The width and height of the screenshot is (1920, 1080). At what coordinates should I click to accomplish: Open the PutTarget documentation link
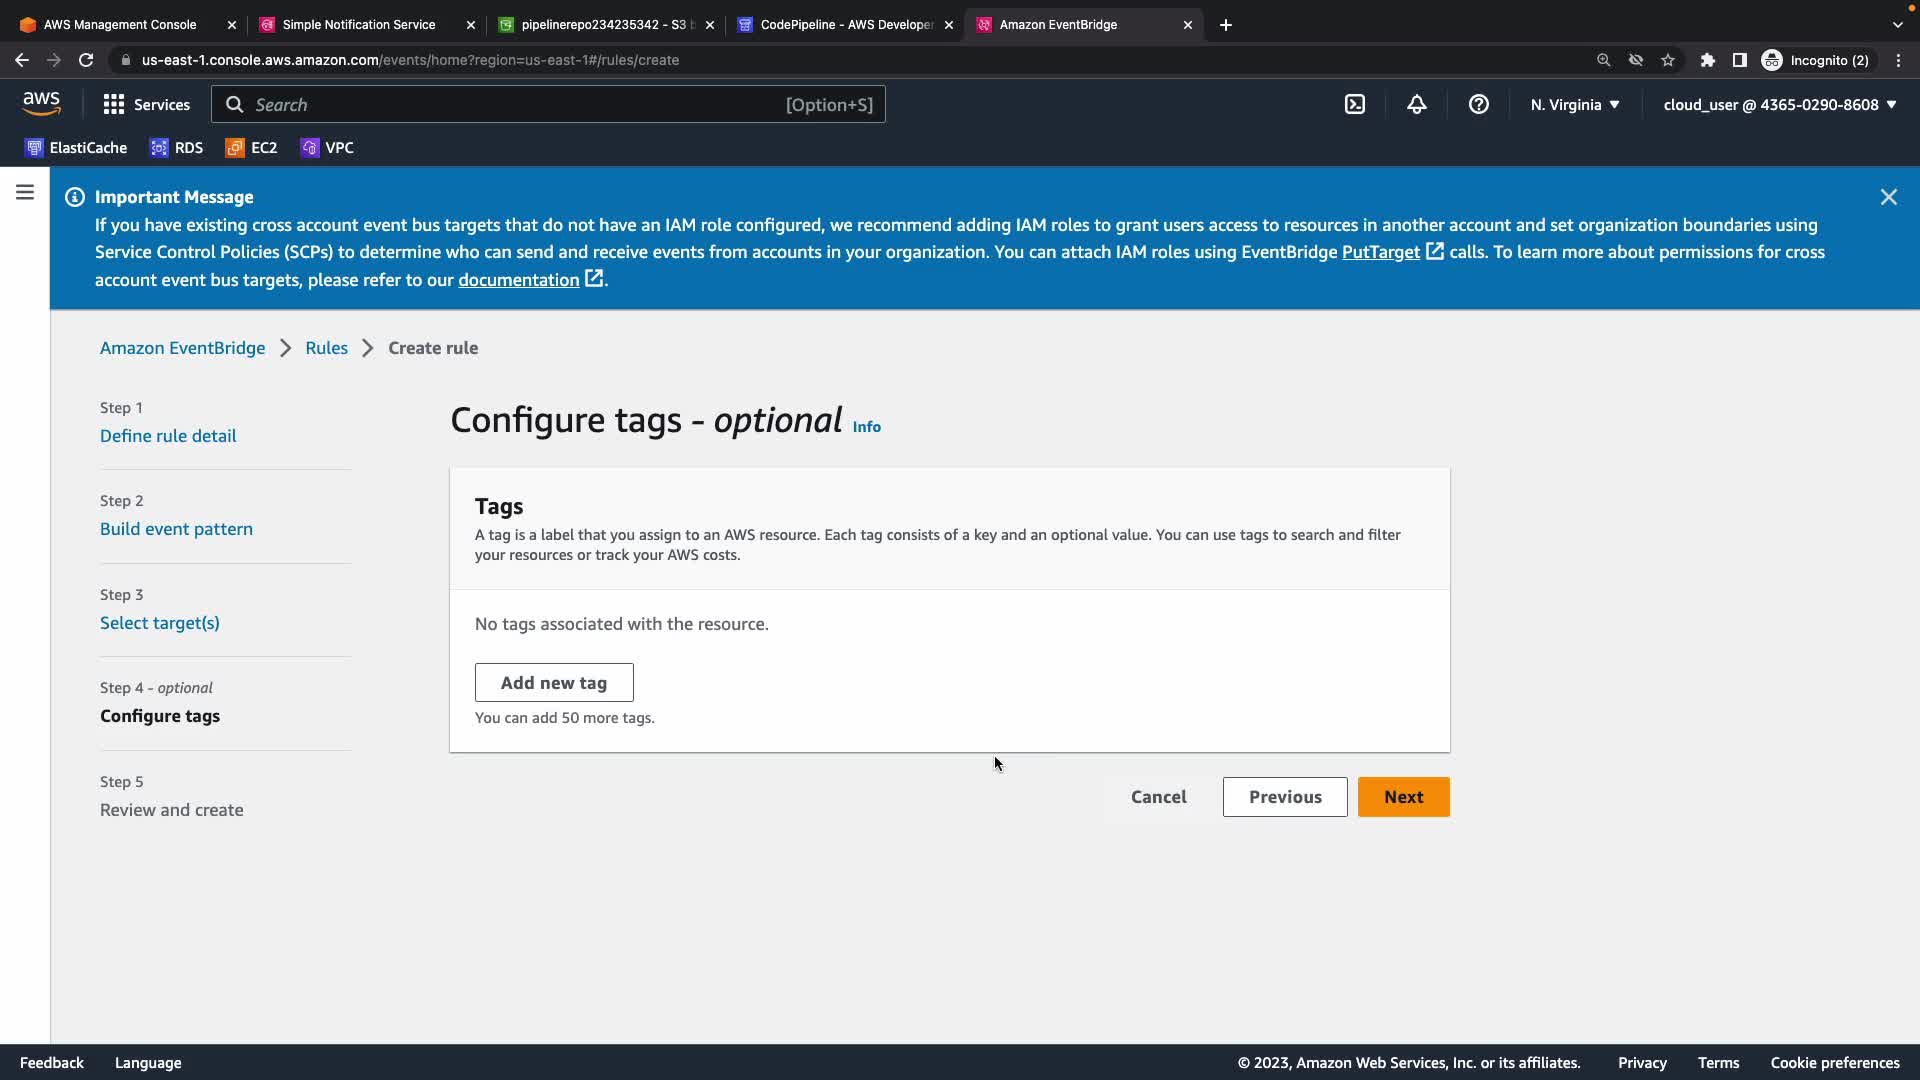1380,252
